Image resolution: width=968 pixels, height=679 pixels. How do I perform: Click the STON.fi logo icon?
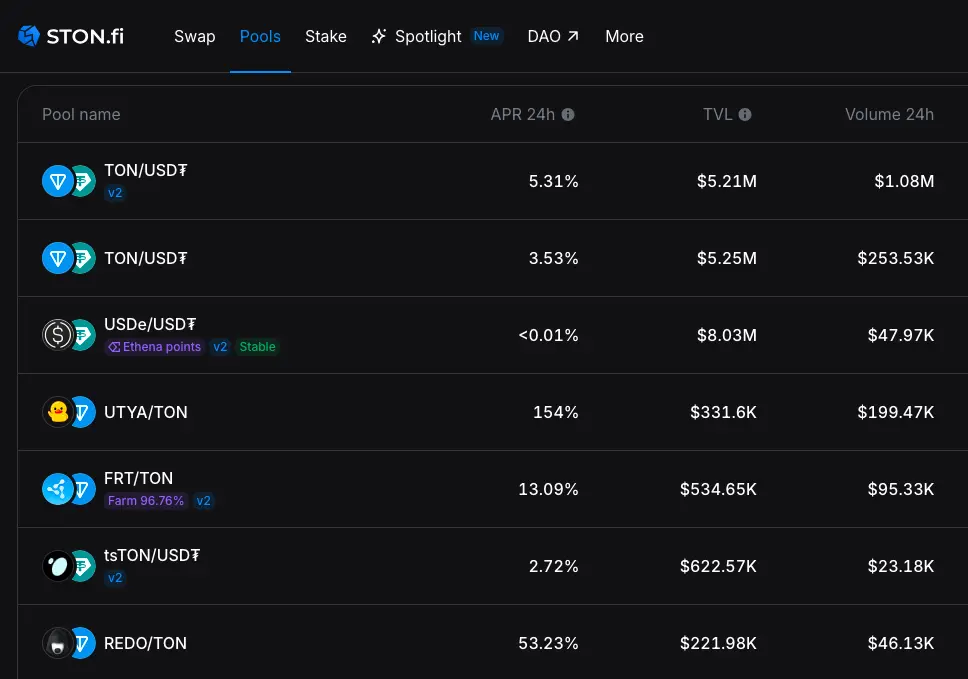click(x=28, y=37)
